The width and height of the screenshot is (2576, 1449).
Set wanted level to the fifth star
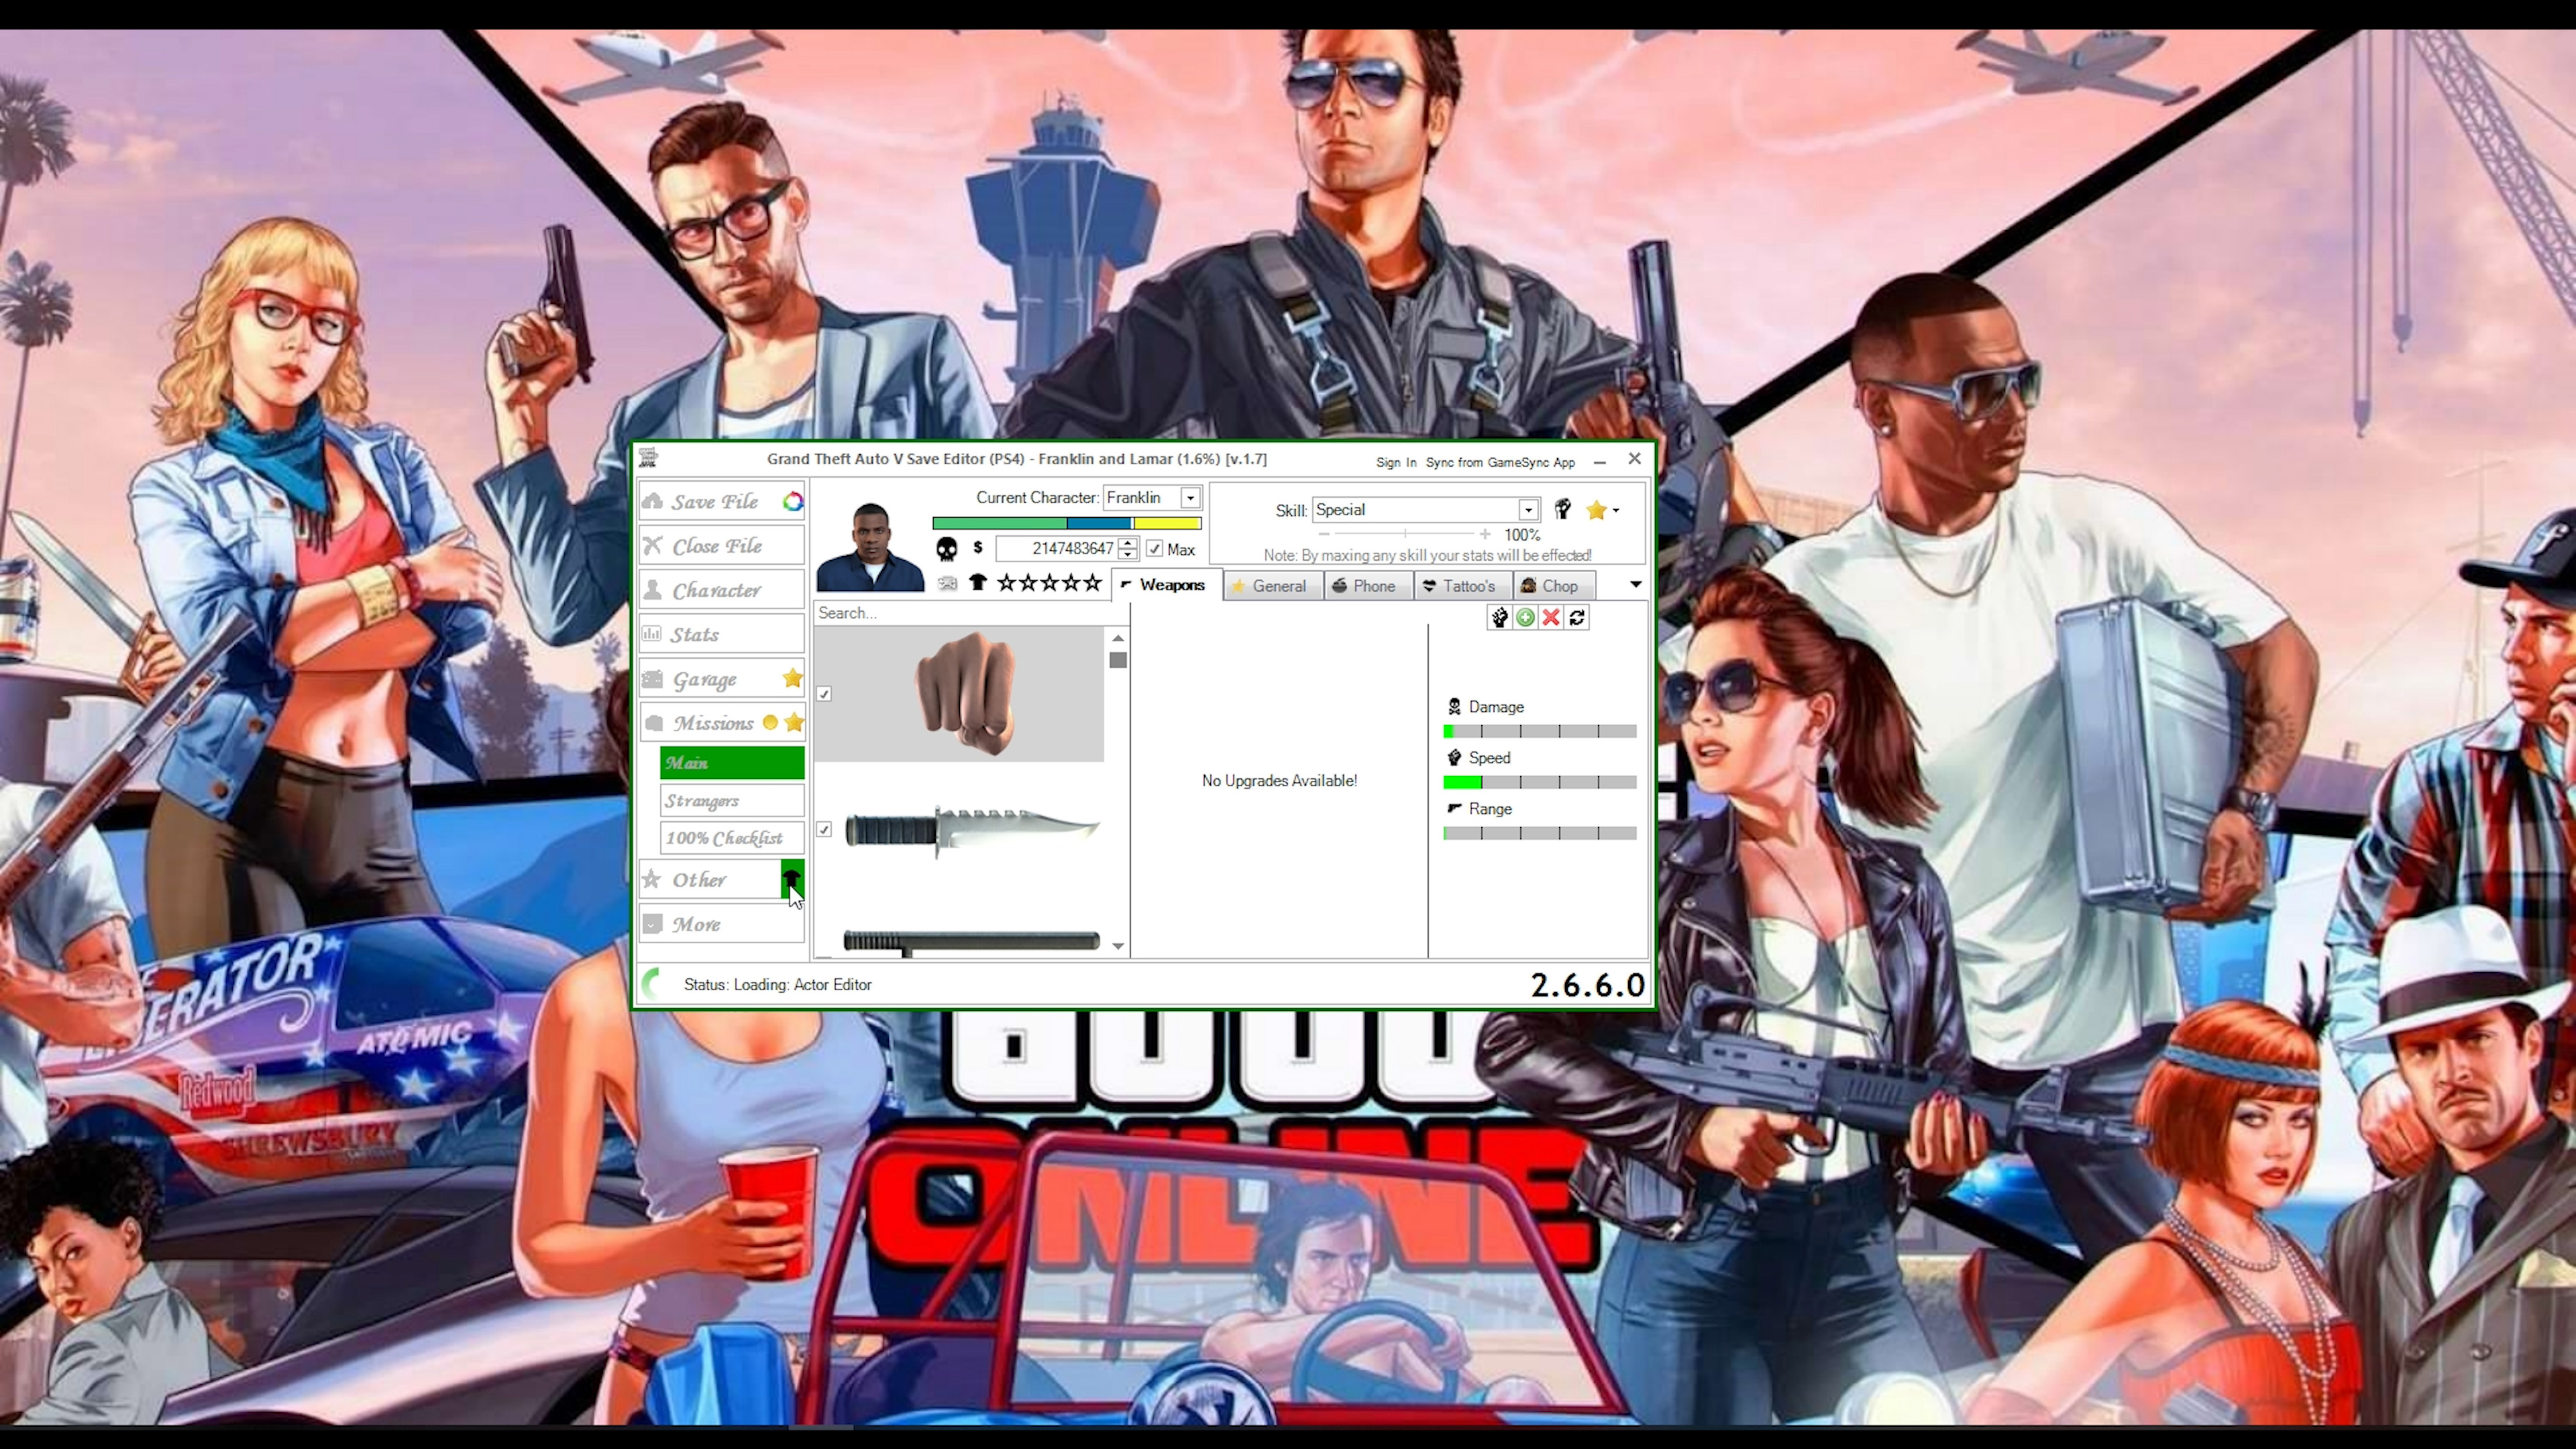1092,582
